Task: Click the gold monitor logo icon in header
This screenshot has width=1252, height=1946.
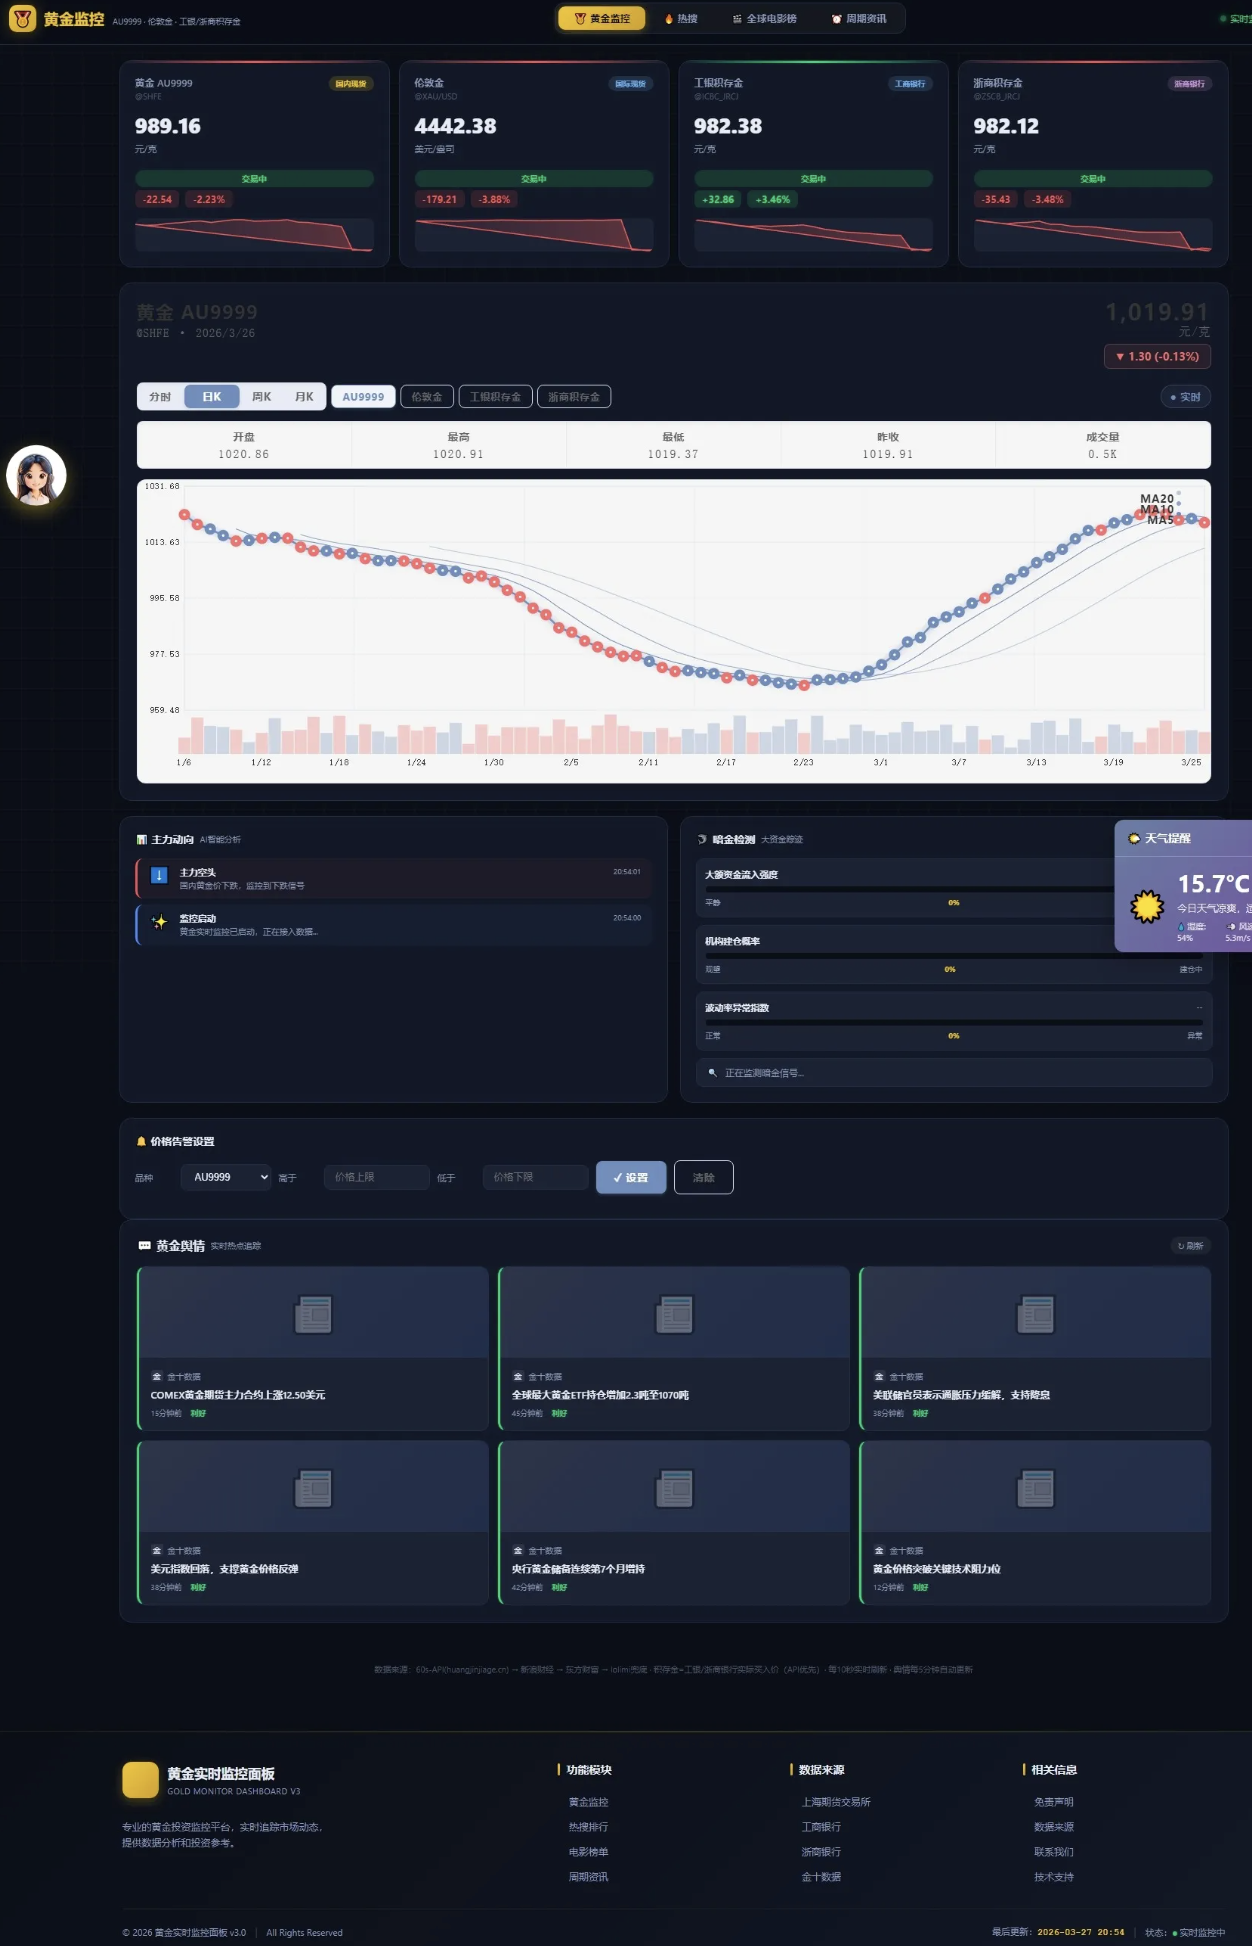Action: click(22, 19)
